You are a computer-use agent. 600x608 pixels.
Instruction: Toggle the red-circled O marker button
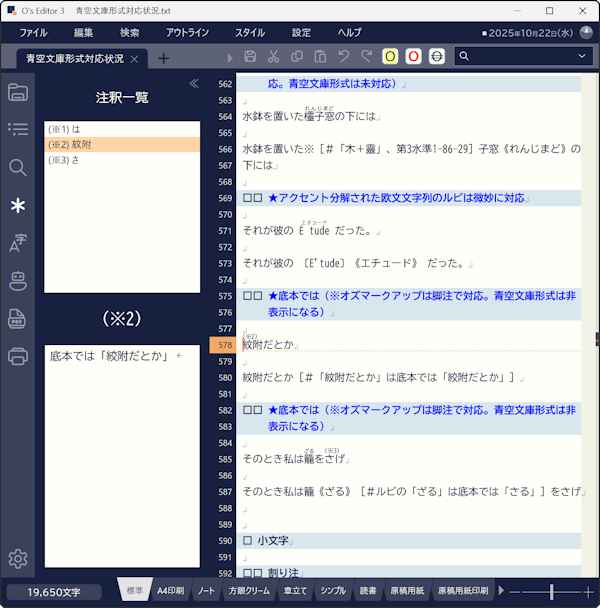click(413, 57)
